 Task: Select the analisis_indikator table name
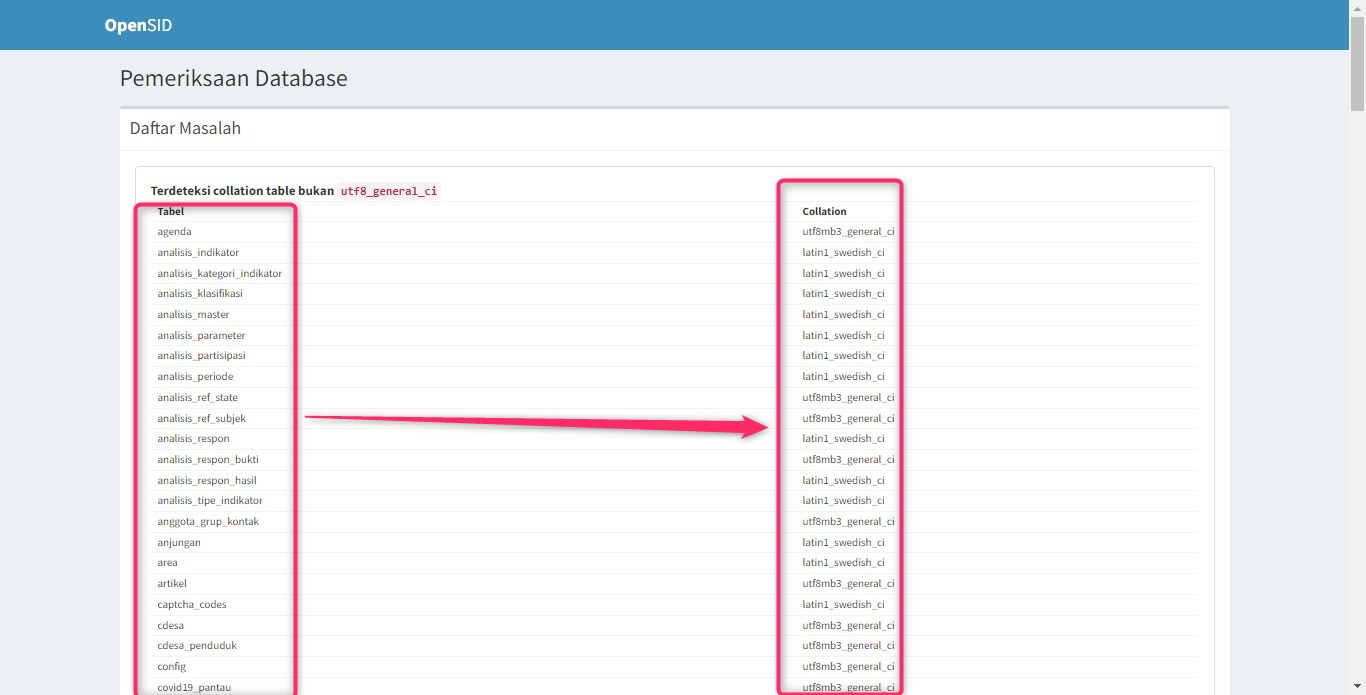coord(198,252)
